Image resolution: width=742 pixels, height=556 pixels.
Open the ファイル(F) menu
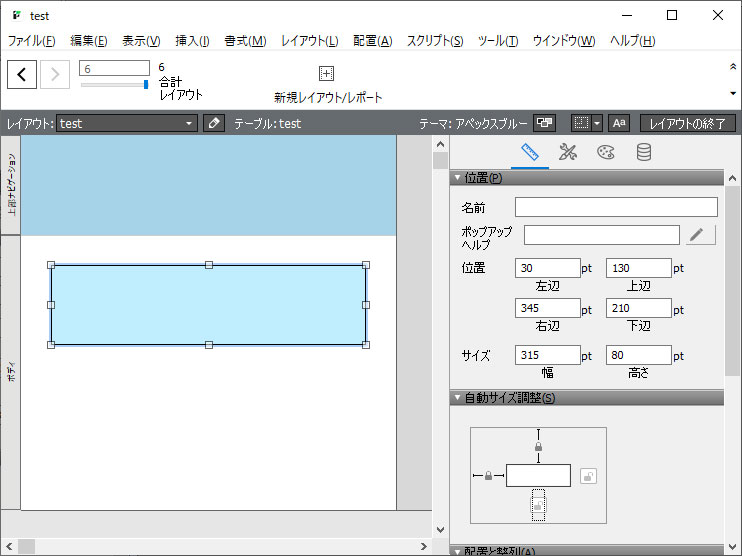pos(32,41)
